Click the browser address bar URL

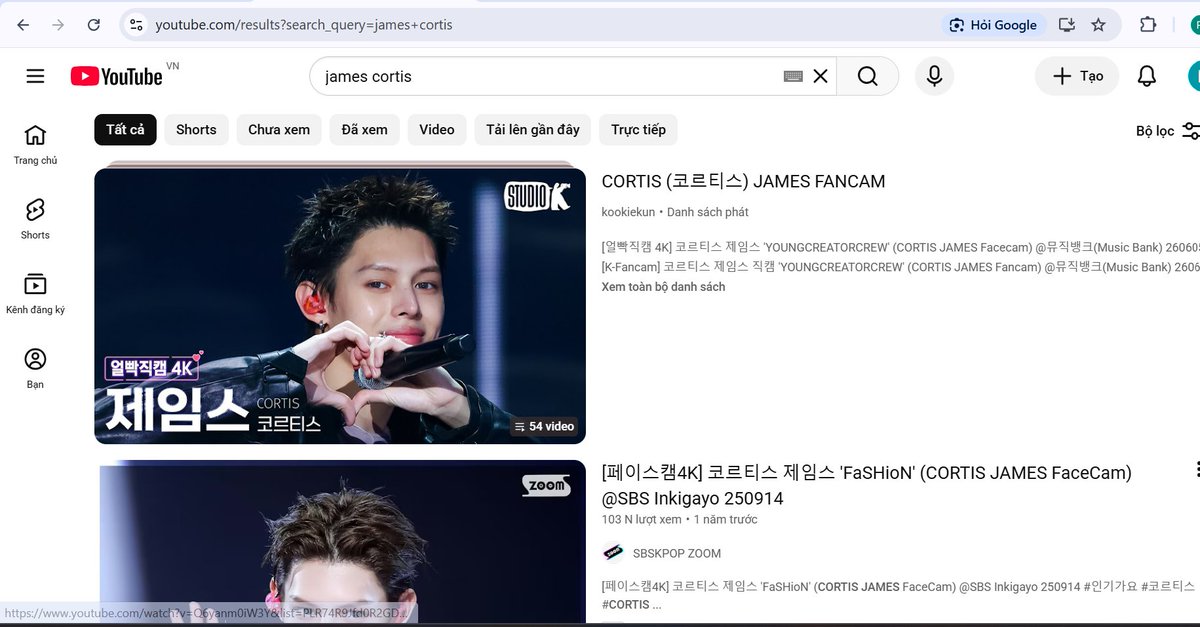(x=304, y=25)
